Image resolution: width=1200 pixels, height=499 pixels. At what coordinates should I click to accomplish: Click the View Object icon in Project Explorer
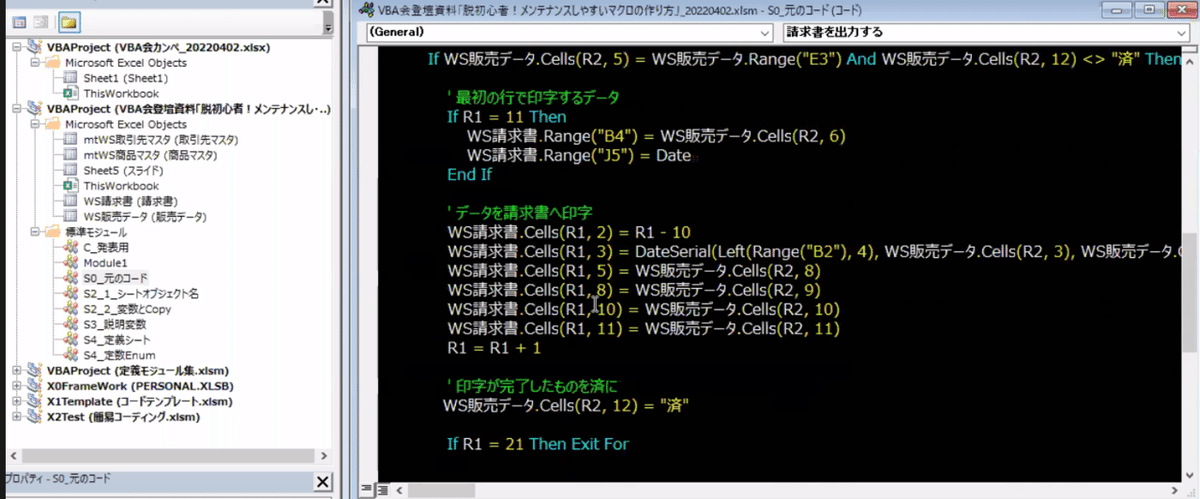[x=43, y=20]
